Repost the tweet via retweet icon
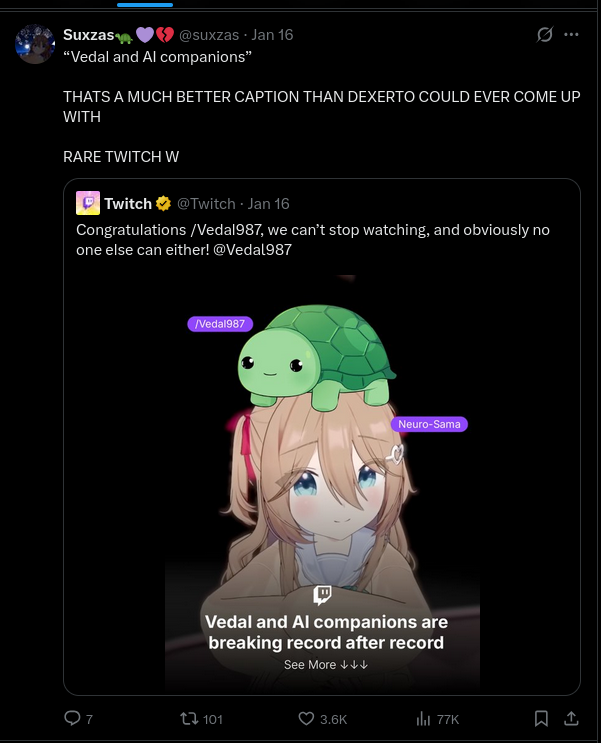 pyautogui.click(x=189, y=719)
